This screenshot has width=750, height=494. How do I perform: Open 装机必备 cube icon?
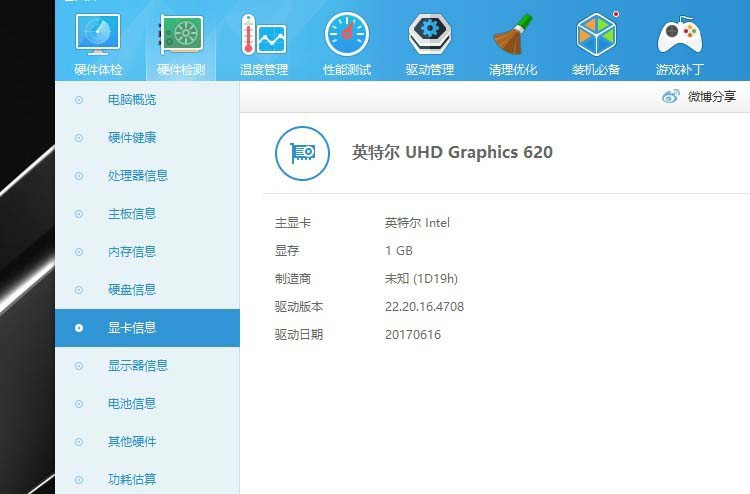click(596, 34)
